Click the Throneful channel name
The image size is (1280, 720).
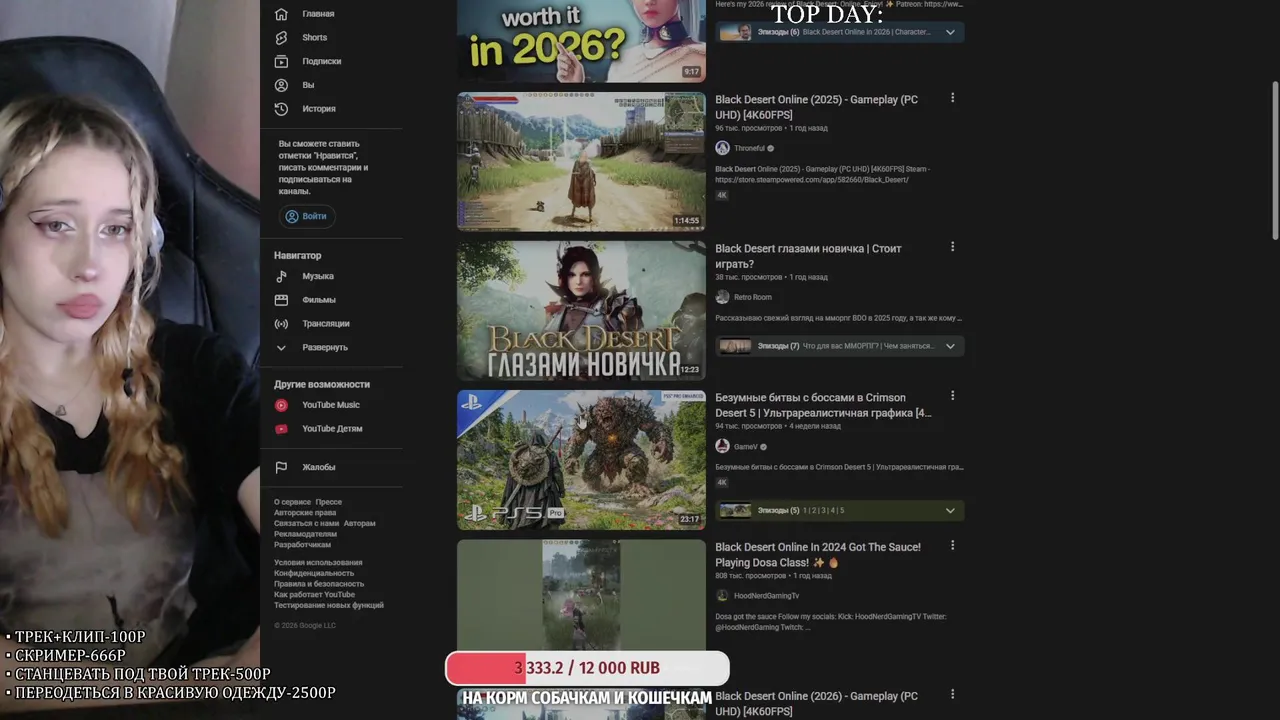point(749,148)
